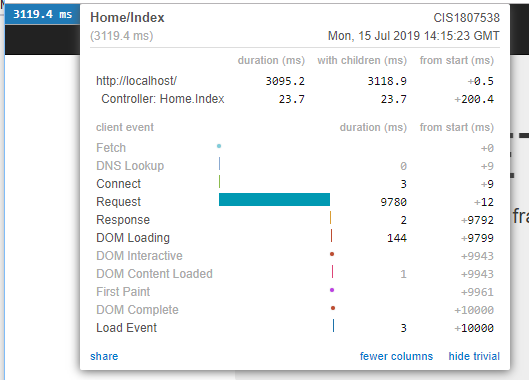This screenshot has width=529, height=380.
Task: Click the Connect event label
Action: (x=118, y=184)
